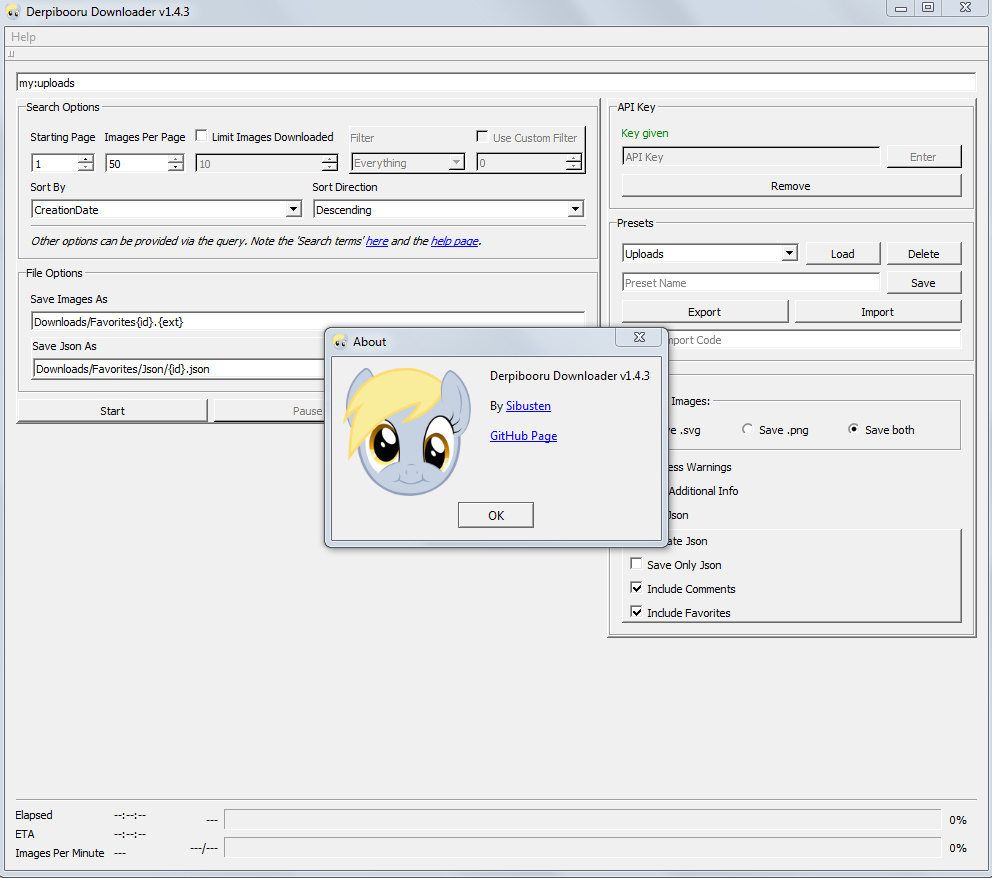Click the app icon in main title bar
Screen dimensions: 992x878
tap(13, 11)
